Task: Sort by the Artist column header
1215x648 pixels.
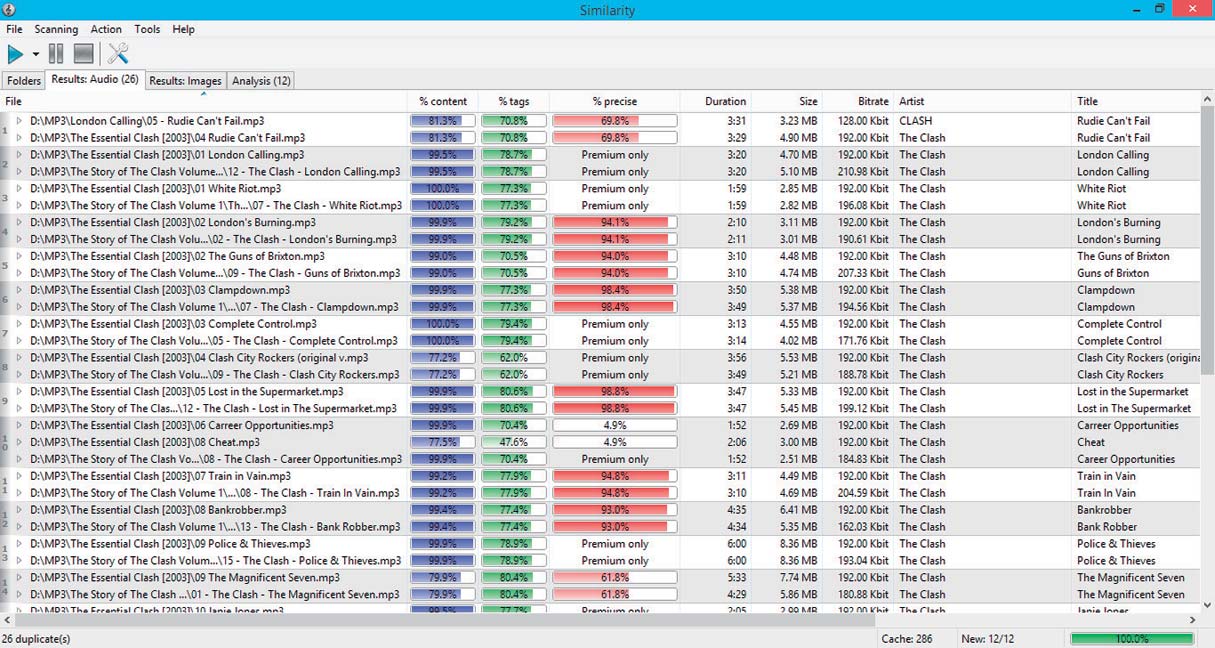Action: pos(982,101)
